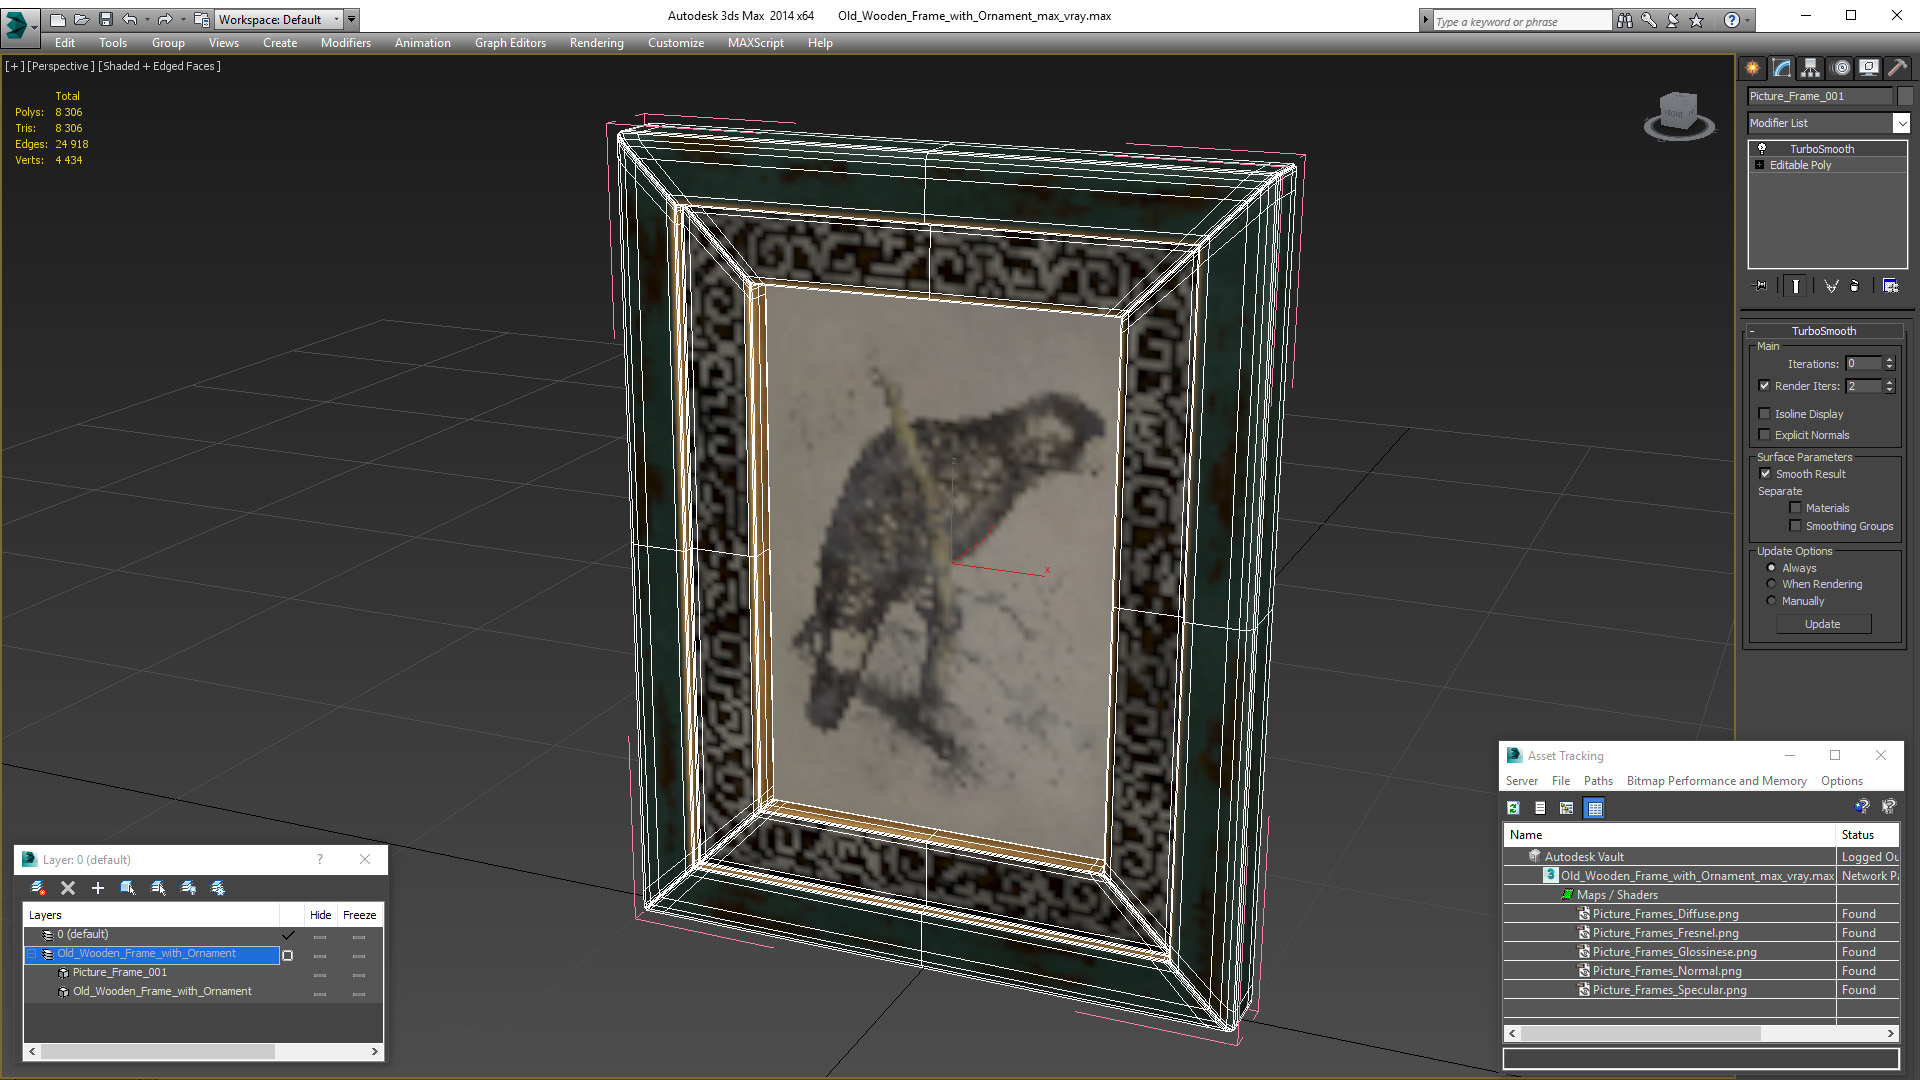1920x1080 pixels.
Task: Click the save file icon in title bar
Action: click(x=105, y=19)
